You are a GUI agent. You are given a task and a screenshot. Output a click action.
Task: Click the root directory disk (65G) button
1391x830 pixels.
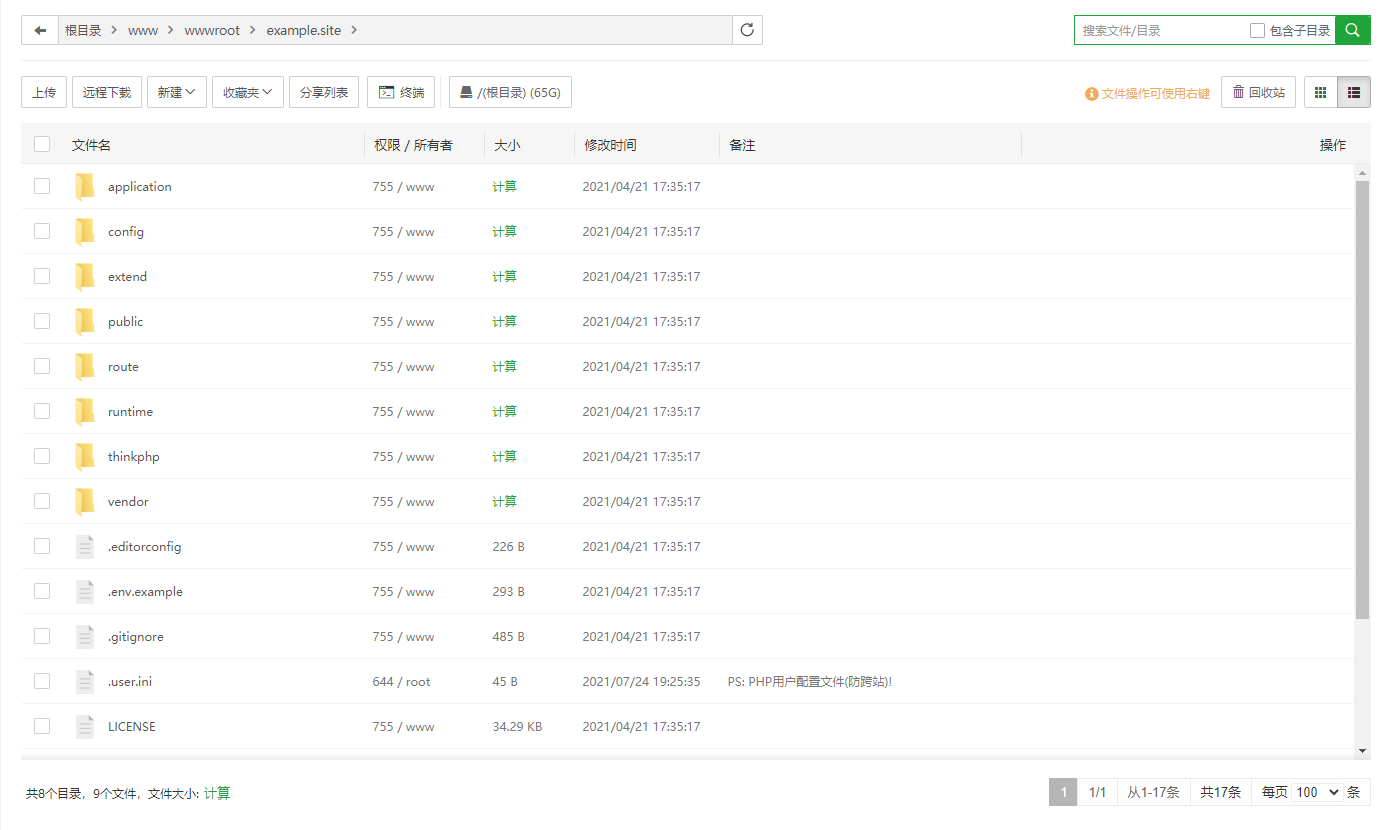pos(510,93)
